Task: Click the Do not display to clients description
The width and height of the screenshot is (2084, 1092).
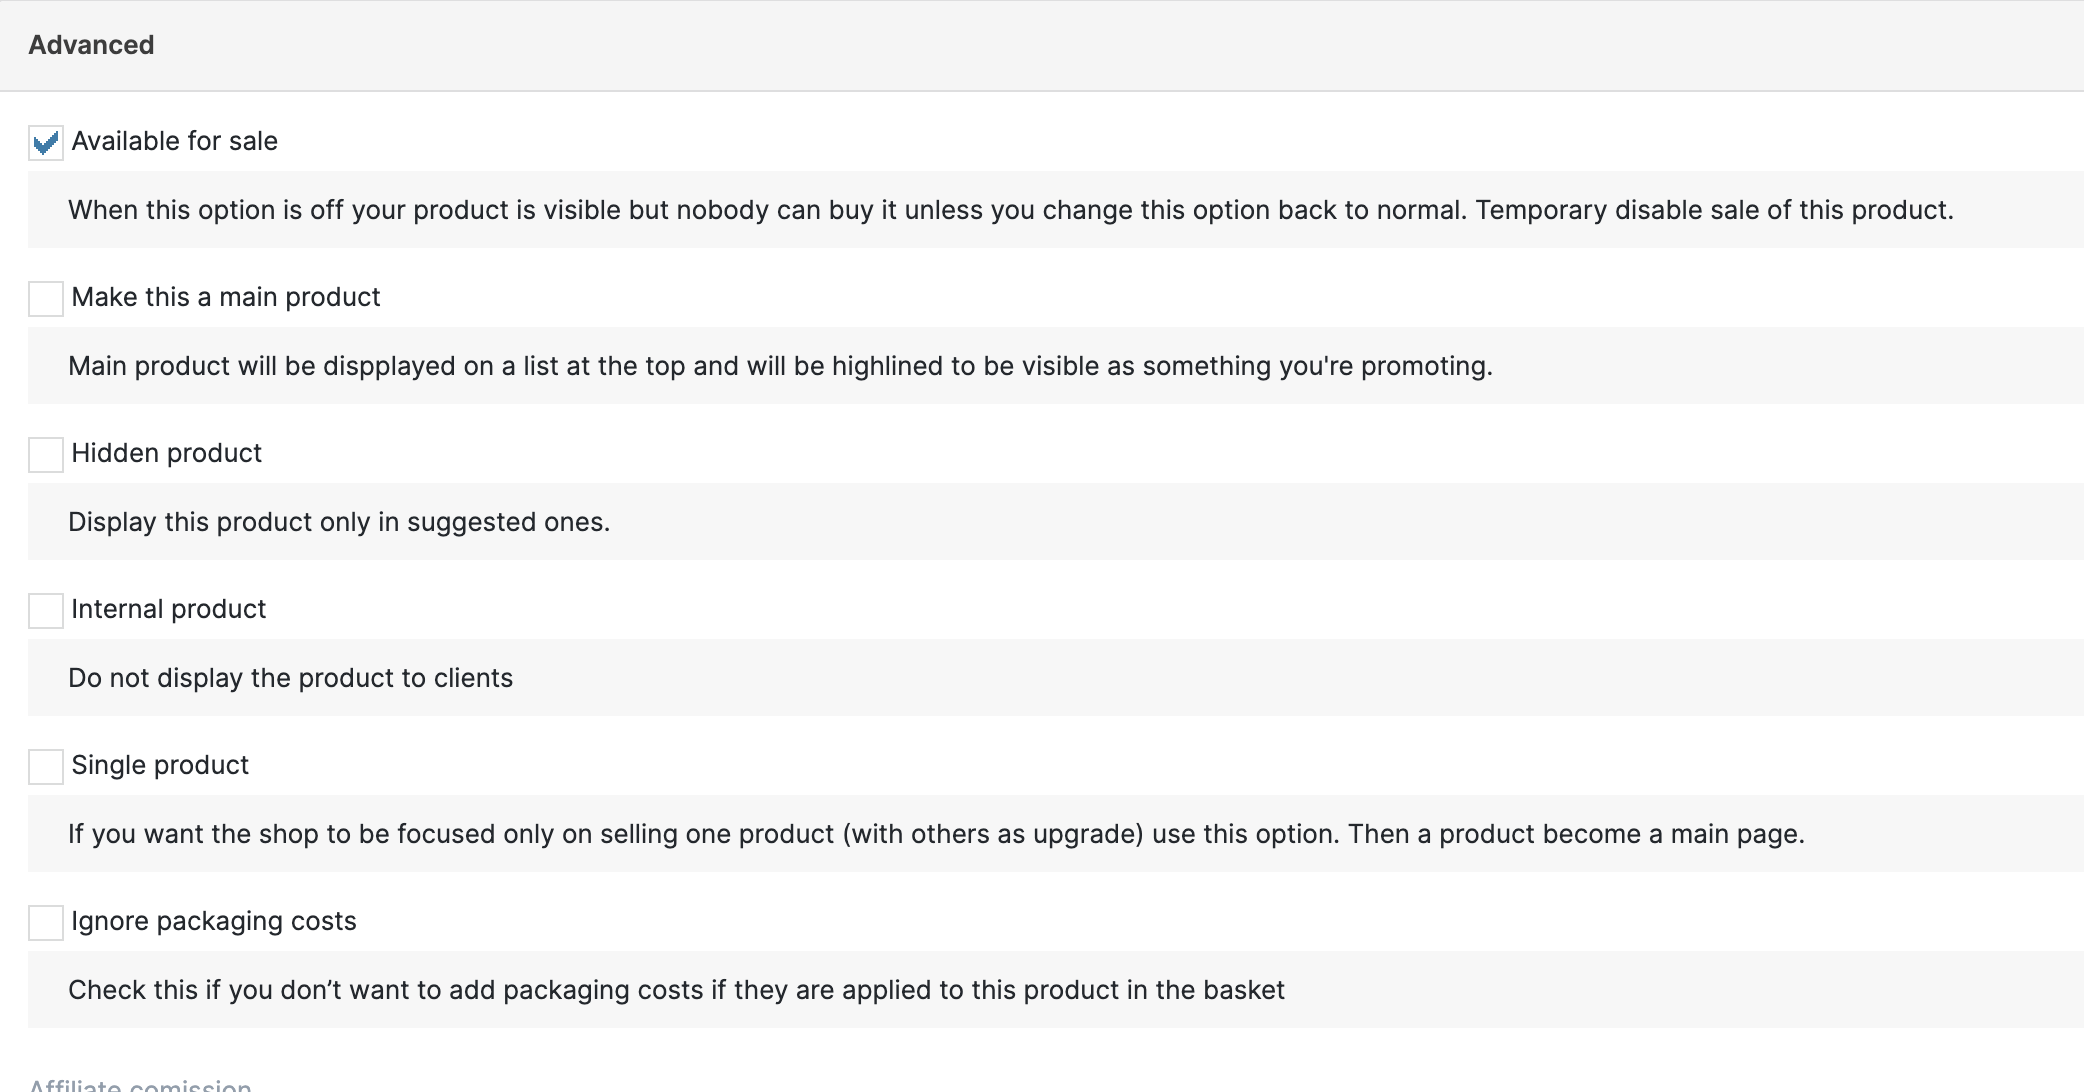Action: click(290, 678)
